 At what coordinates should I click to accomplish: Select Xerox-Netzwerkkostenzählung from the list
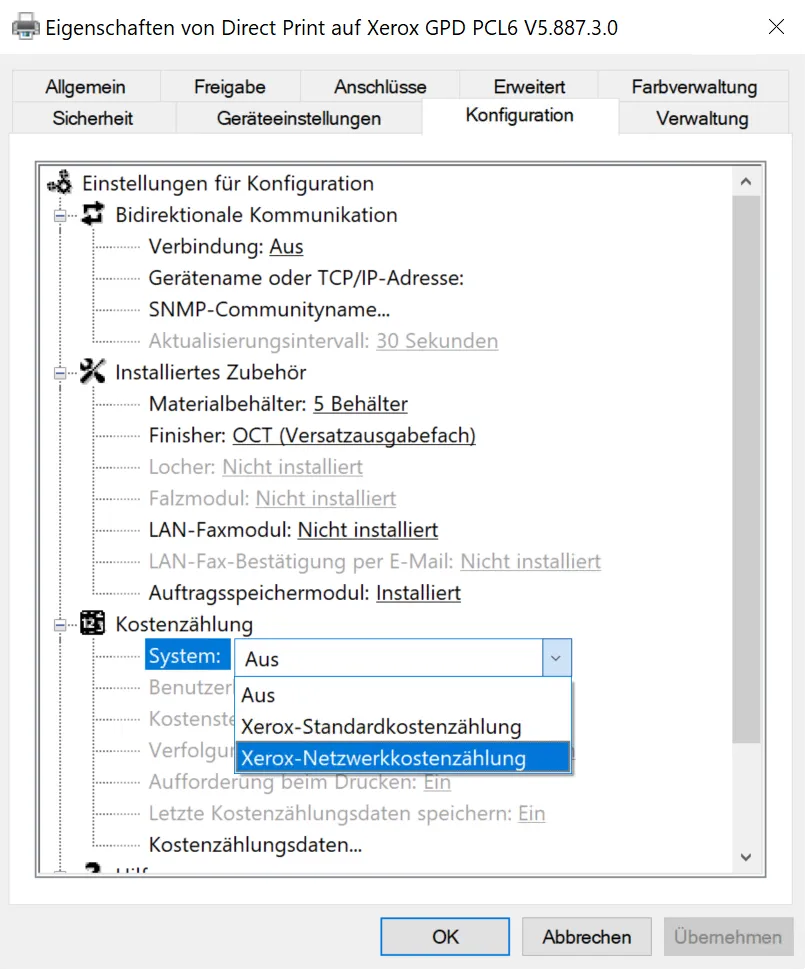click(x=383, y=758)
